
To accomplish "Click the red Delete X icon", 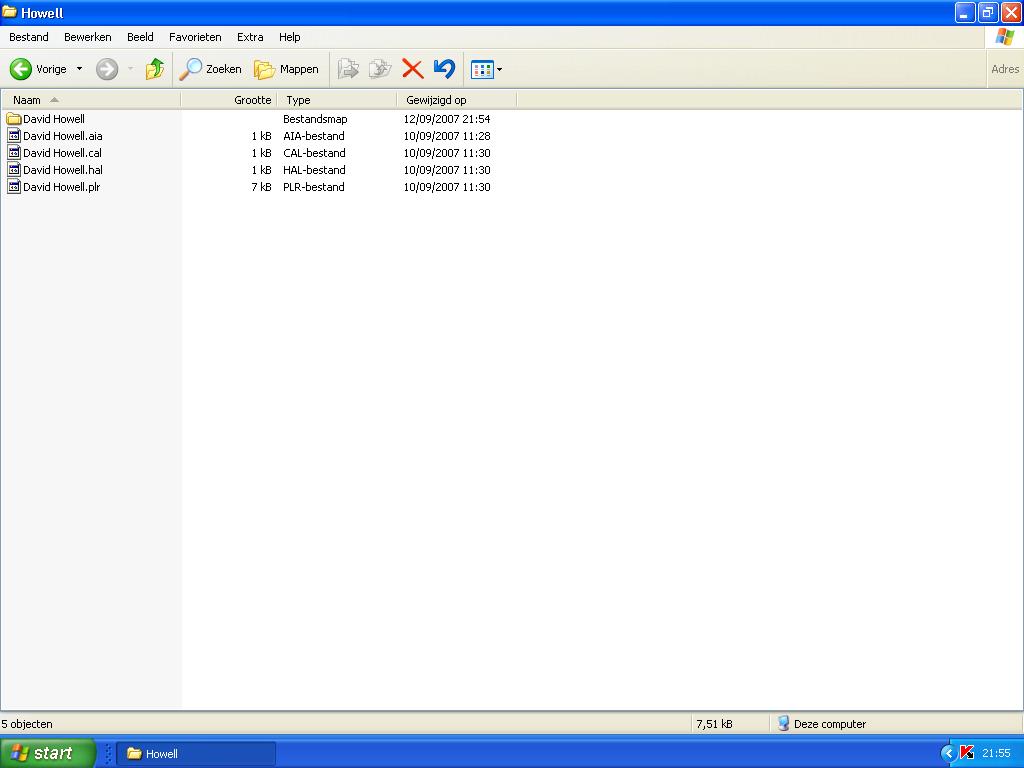I will (x=412, y=69).
